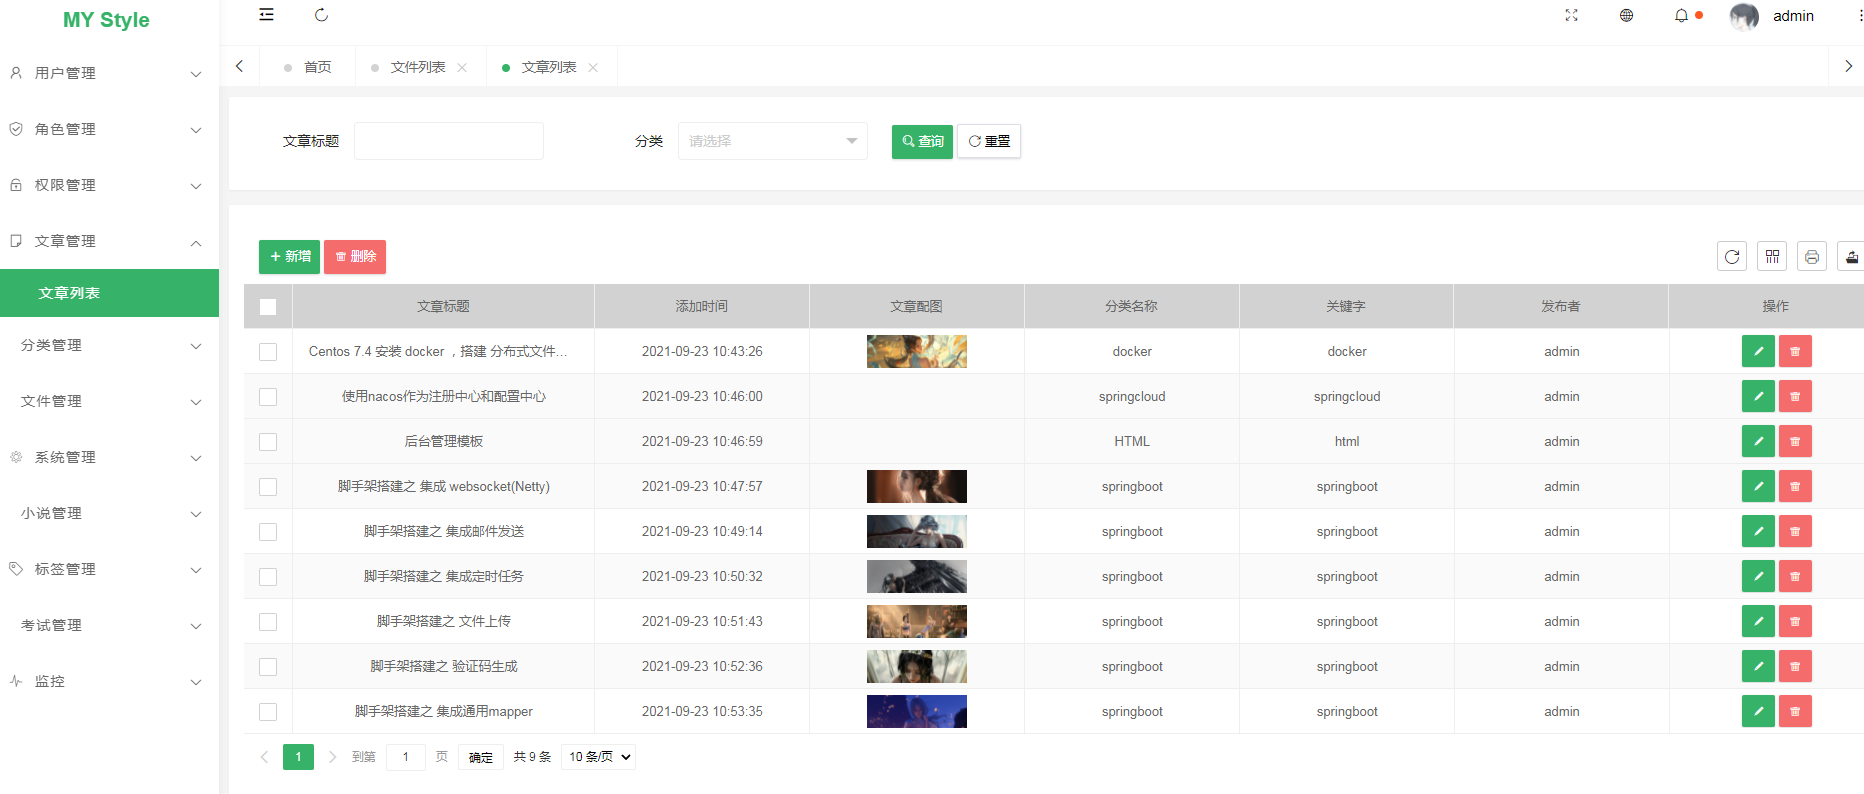Screen dimensions: 1864x794
Task: Click the green 查询 search button
Action: coord(922,141)
